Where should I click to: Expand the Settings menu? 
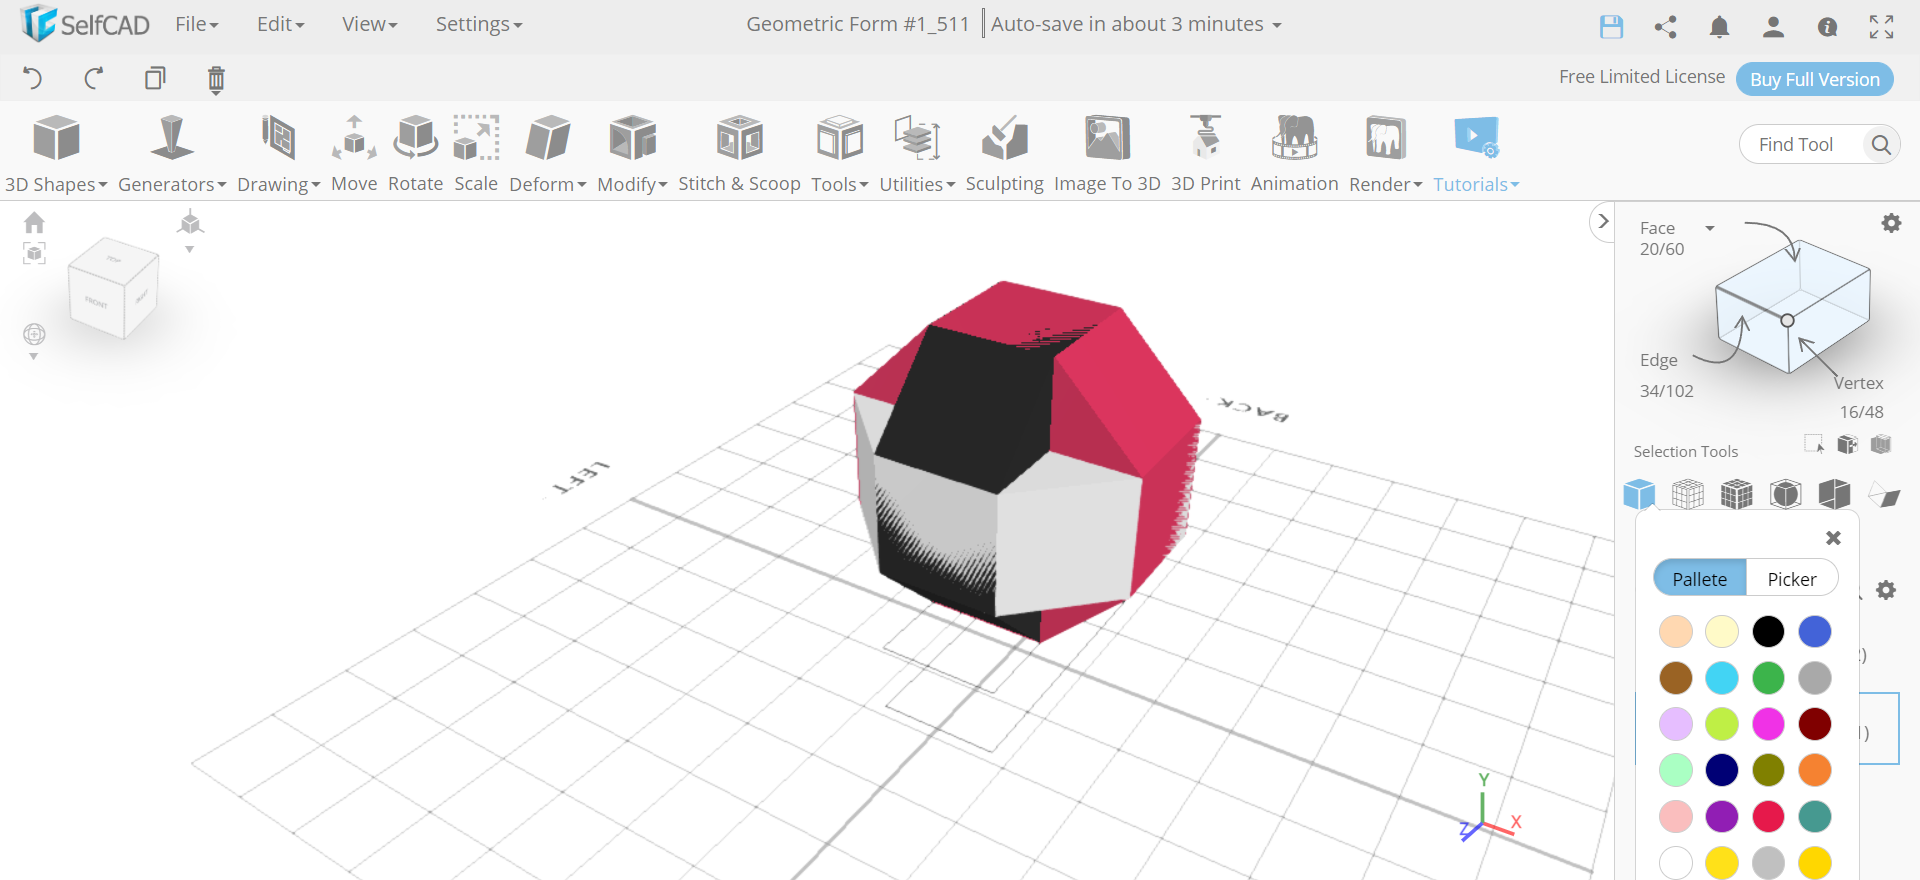479,24
